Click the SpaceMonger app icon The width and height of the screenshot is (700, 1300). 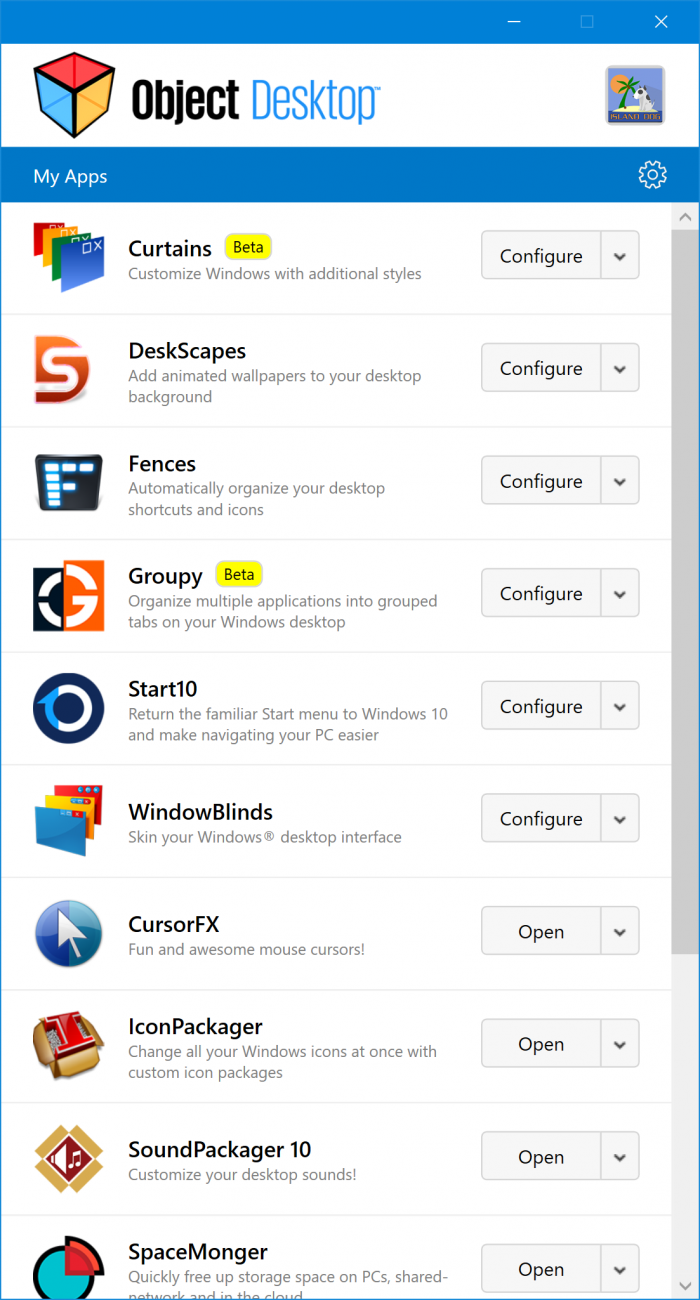pyautogui.click(x=69, y=1266)
